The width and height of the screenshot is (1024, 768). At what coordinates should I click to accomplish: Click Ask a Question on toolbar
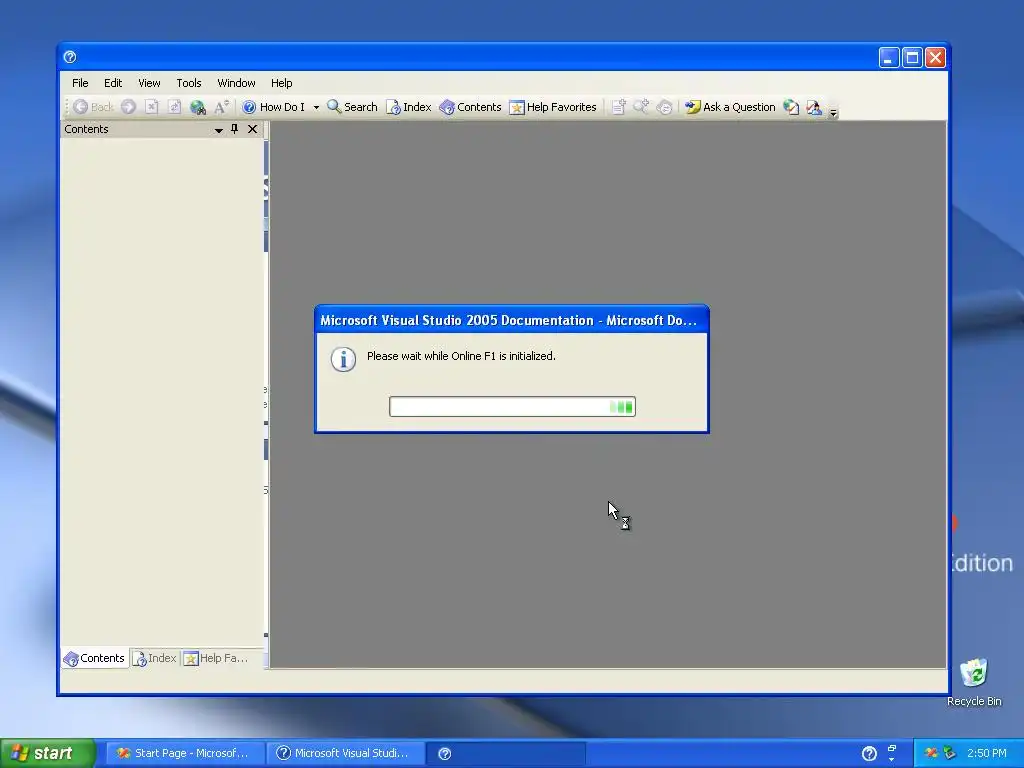(x=730, y=107)
